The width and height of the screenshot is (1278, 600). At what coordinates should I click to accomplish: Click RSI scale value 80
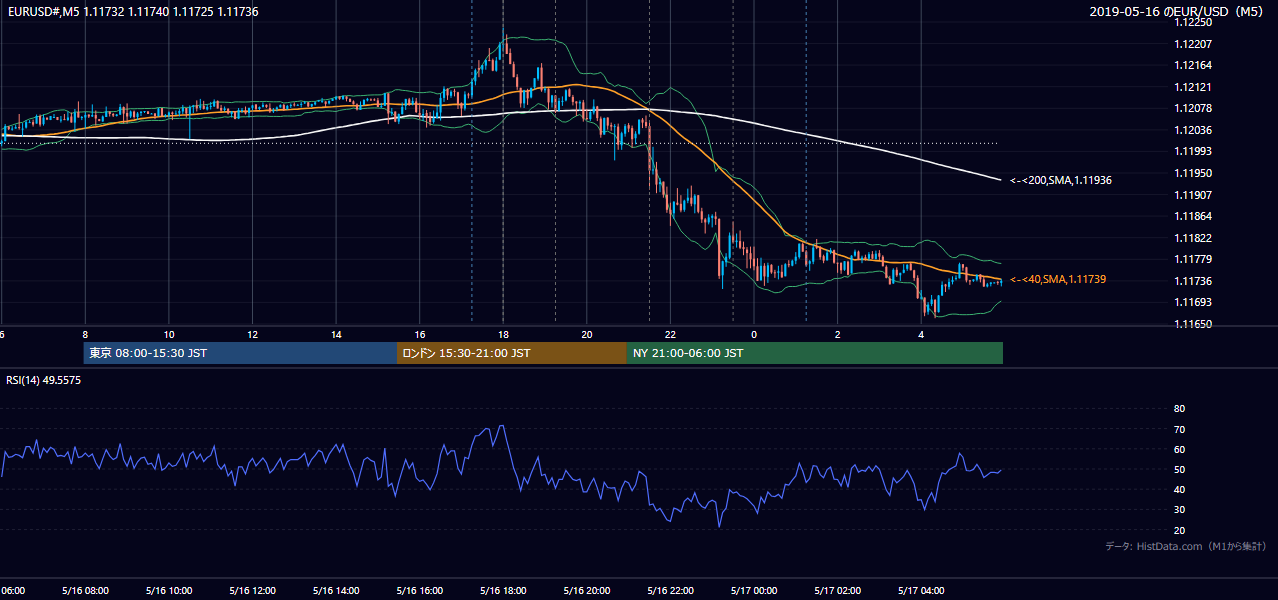point(1179,409)
